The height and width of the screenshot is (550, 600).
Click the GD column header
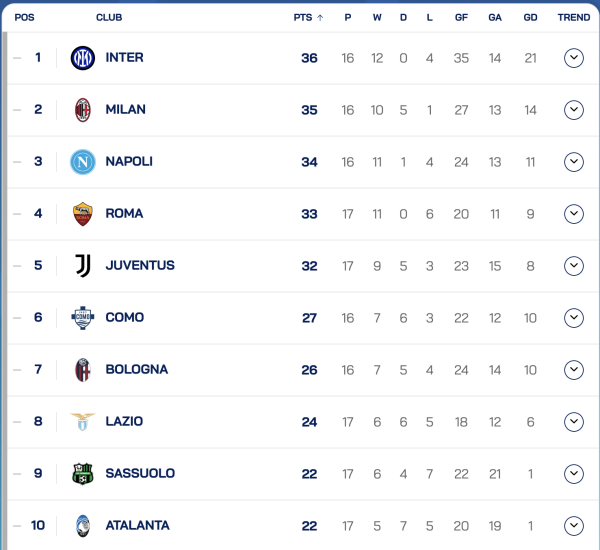(x=530, y=17)
